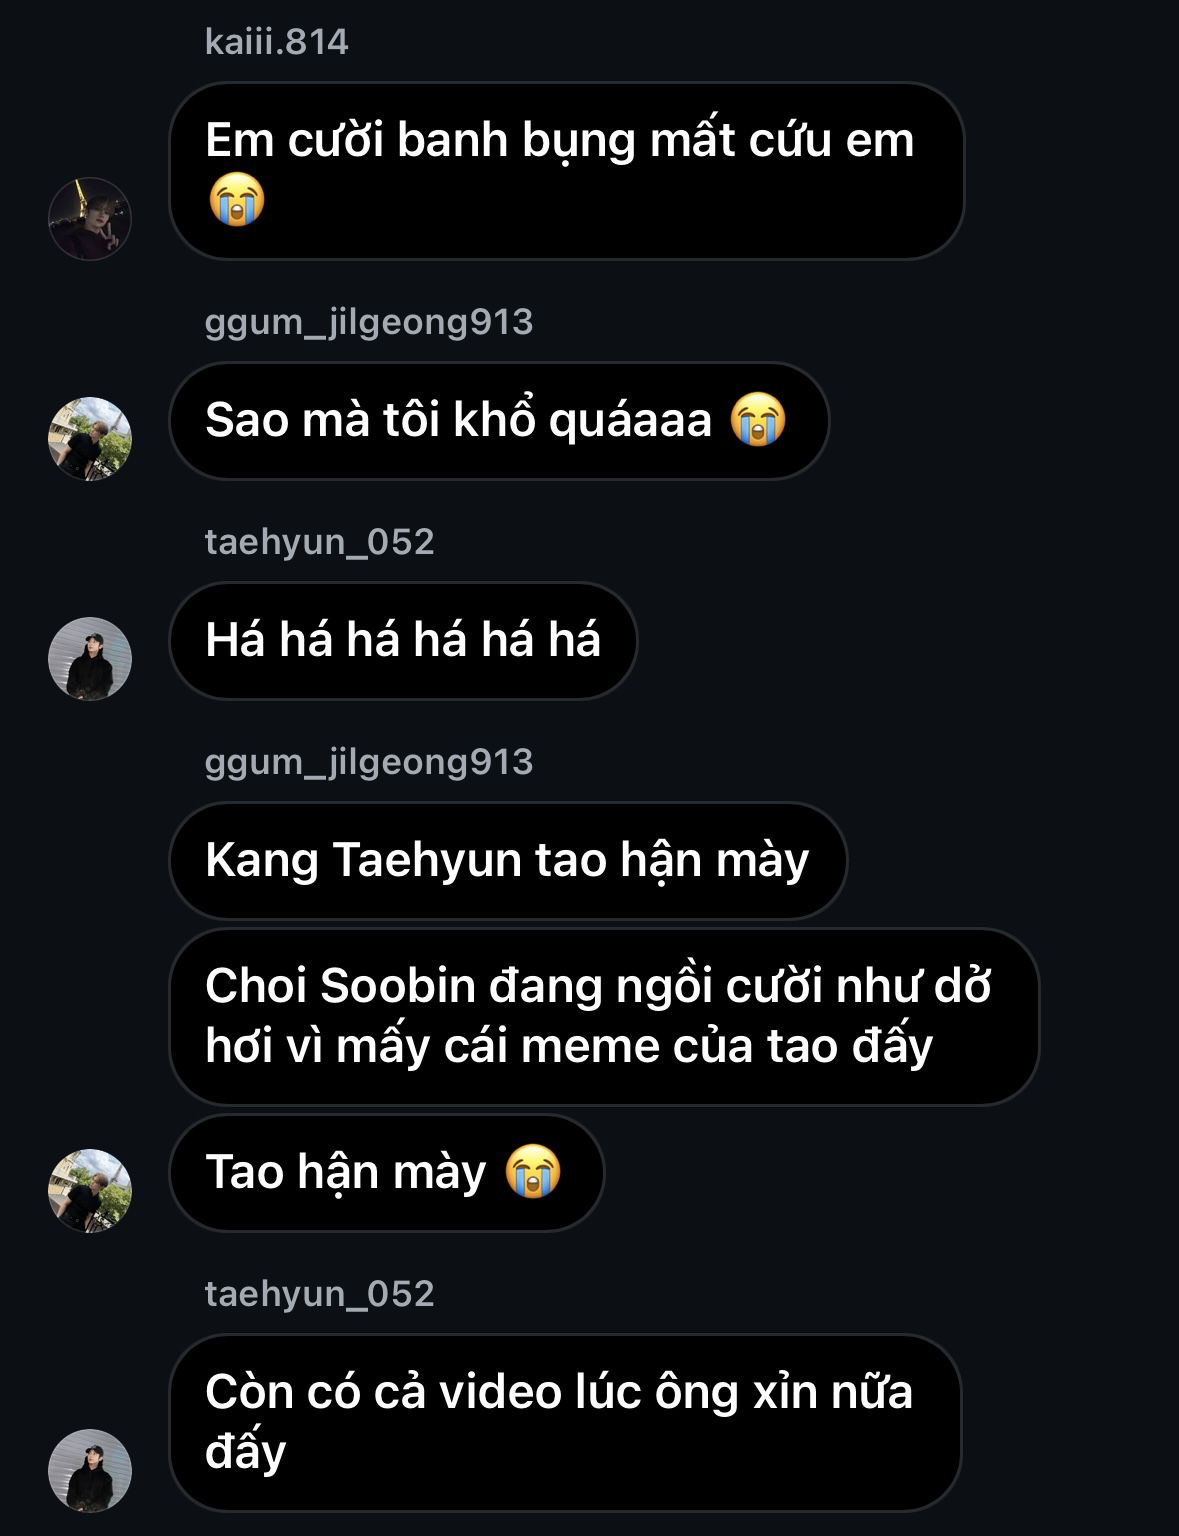The width and height of the screenshot is (1179, 1536).
Task: Tap avatar beside "Há há há há" message
Action: tap(90, 659)
